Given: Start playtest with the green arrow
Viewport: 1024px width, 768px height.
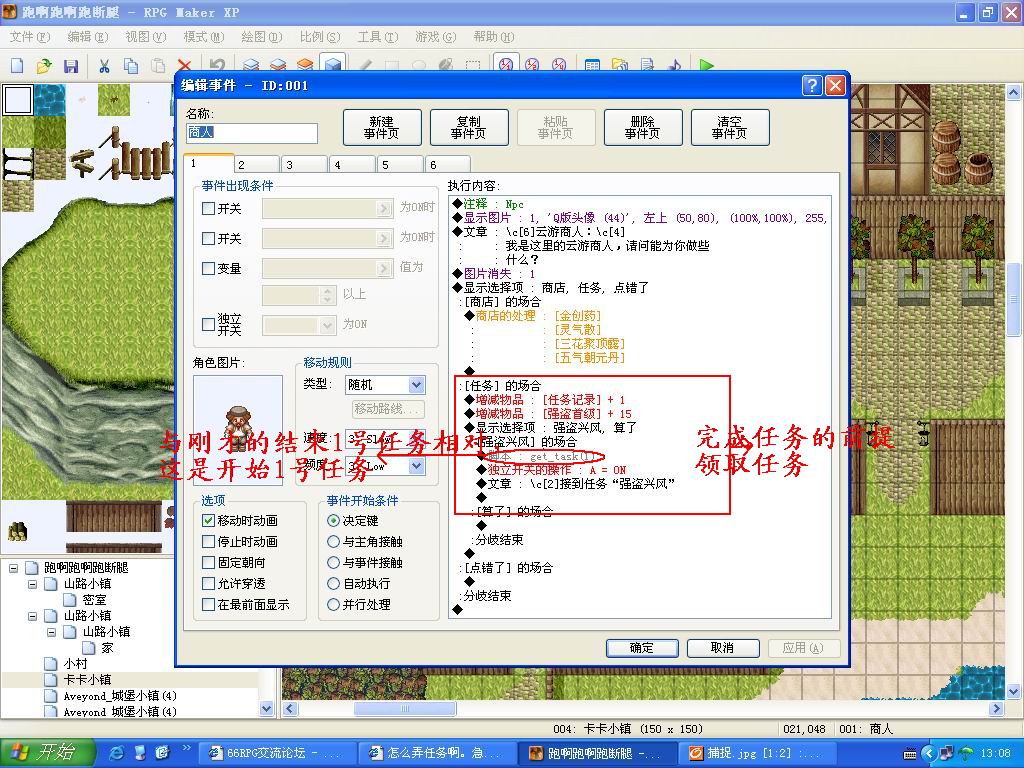Looking at the screenshot, I should 706,65.
